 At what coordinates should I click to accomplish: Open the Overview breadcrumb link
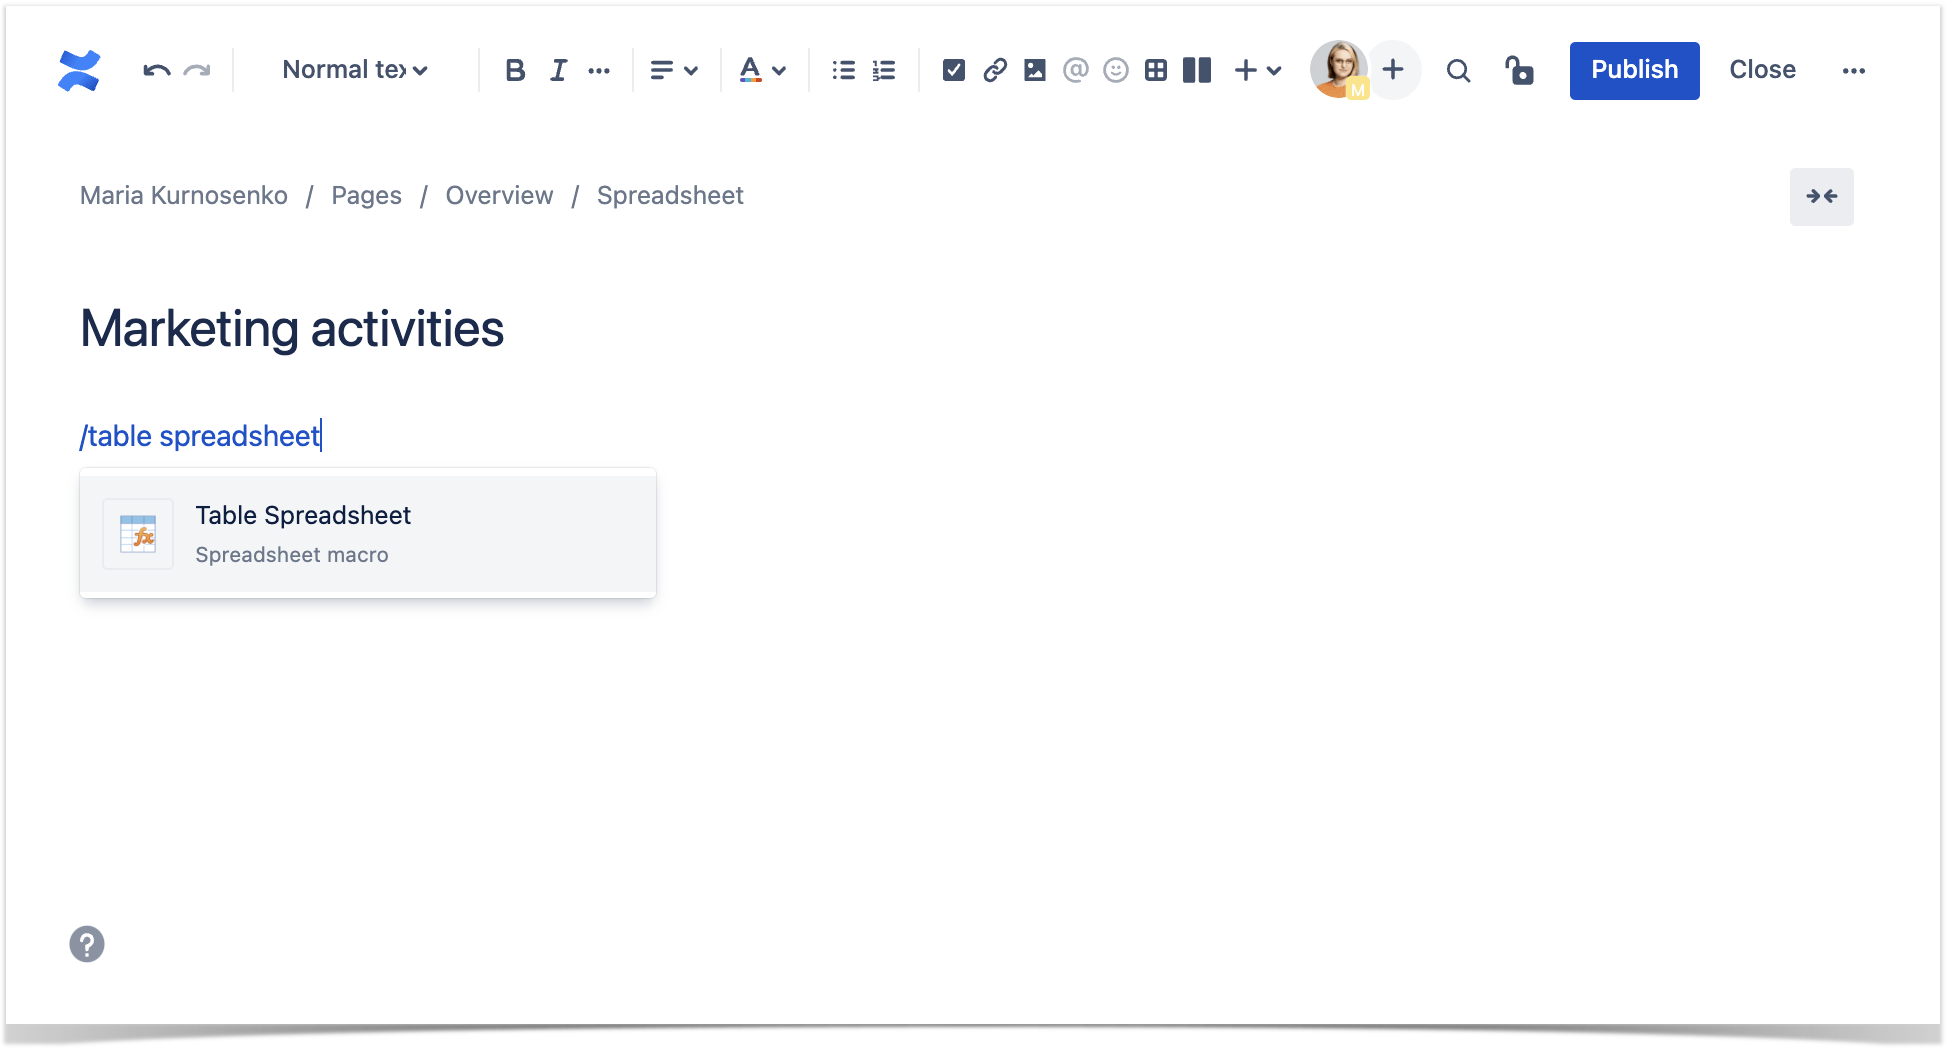point(499,196)
